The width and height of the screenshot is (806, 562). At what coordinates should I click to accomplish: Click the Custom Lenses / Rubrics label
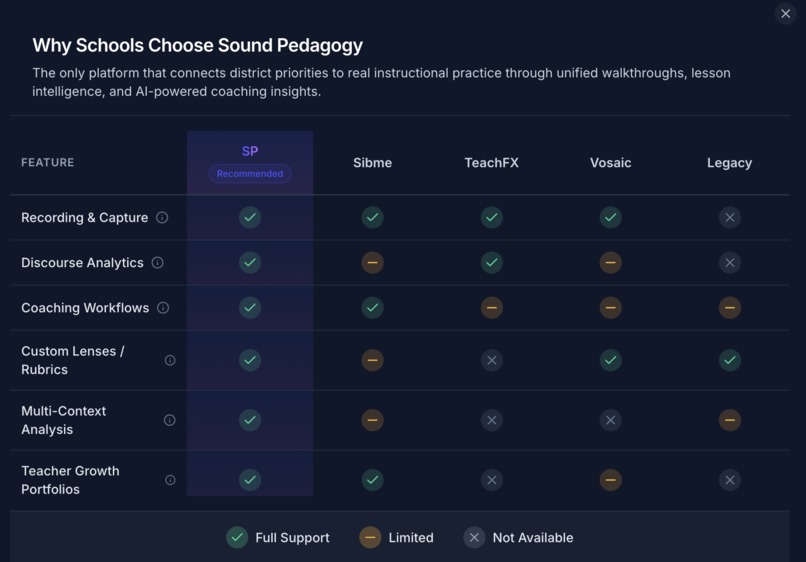72,360
